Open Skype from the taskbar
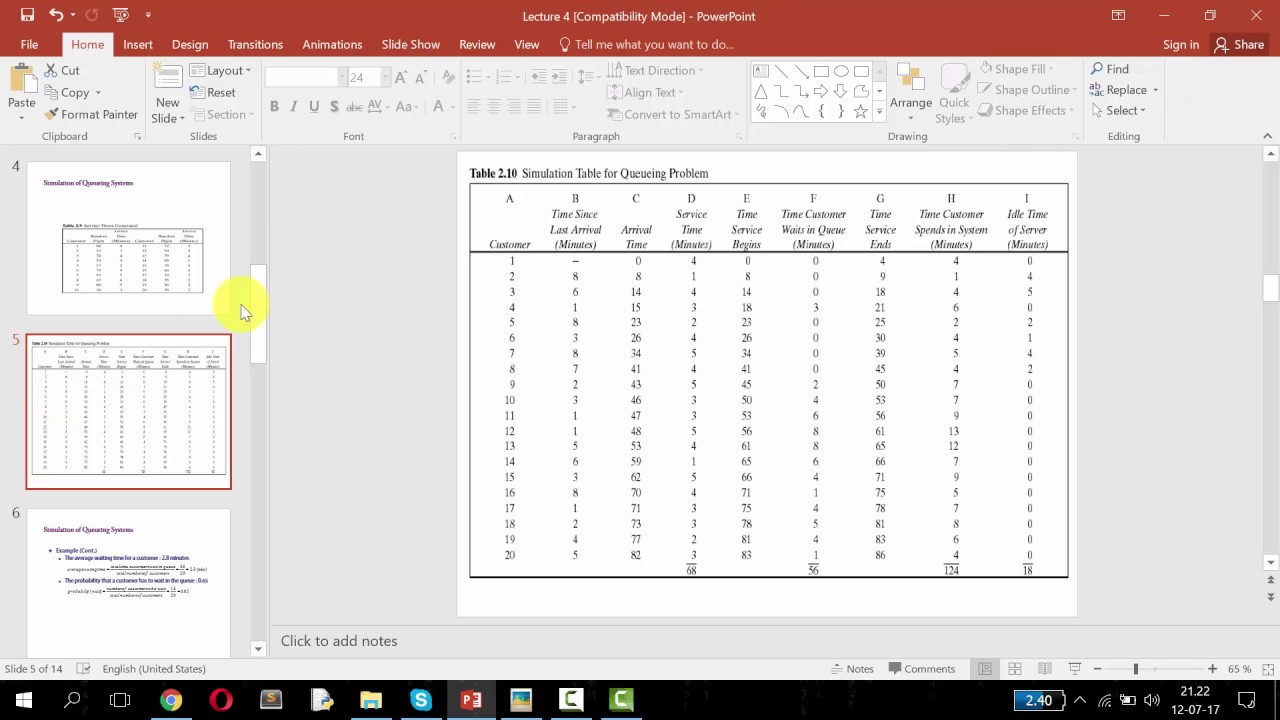This screenshot has height=720, width=1280. 421,700
